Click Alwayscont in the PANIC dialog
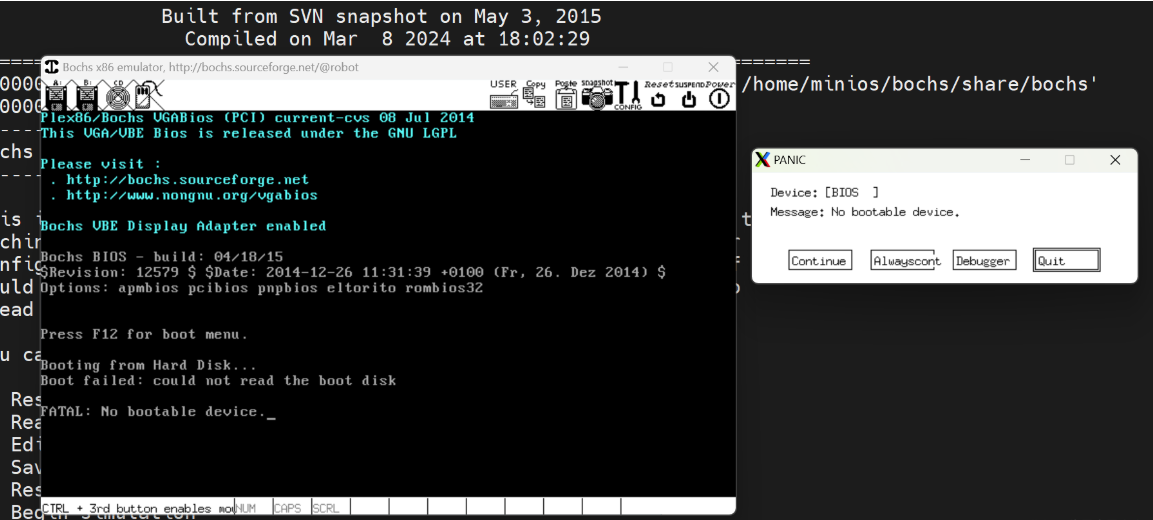 902,260
